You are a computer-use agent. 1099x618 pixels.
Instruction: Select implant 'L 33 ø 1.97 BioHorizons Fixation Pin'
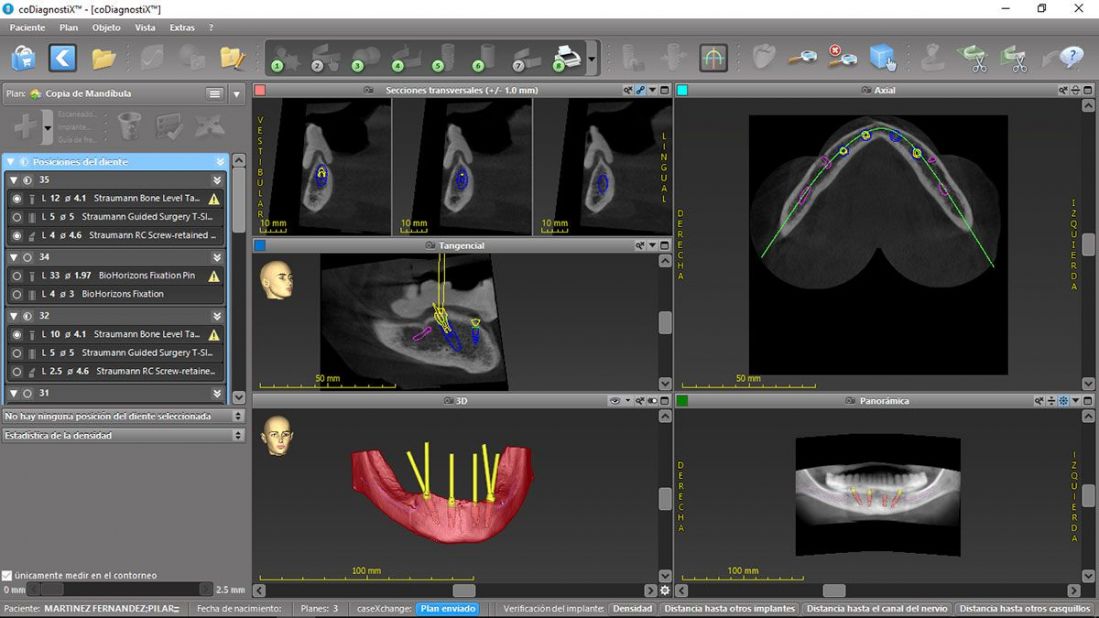pyautogui.click(x=120, y=276)
